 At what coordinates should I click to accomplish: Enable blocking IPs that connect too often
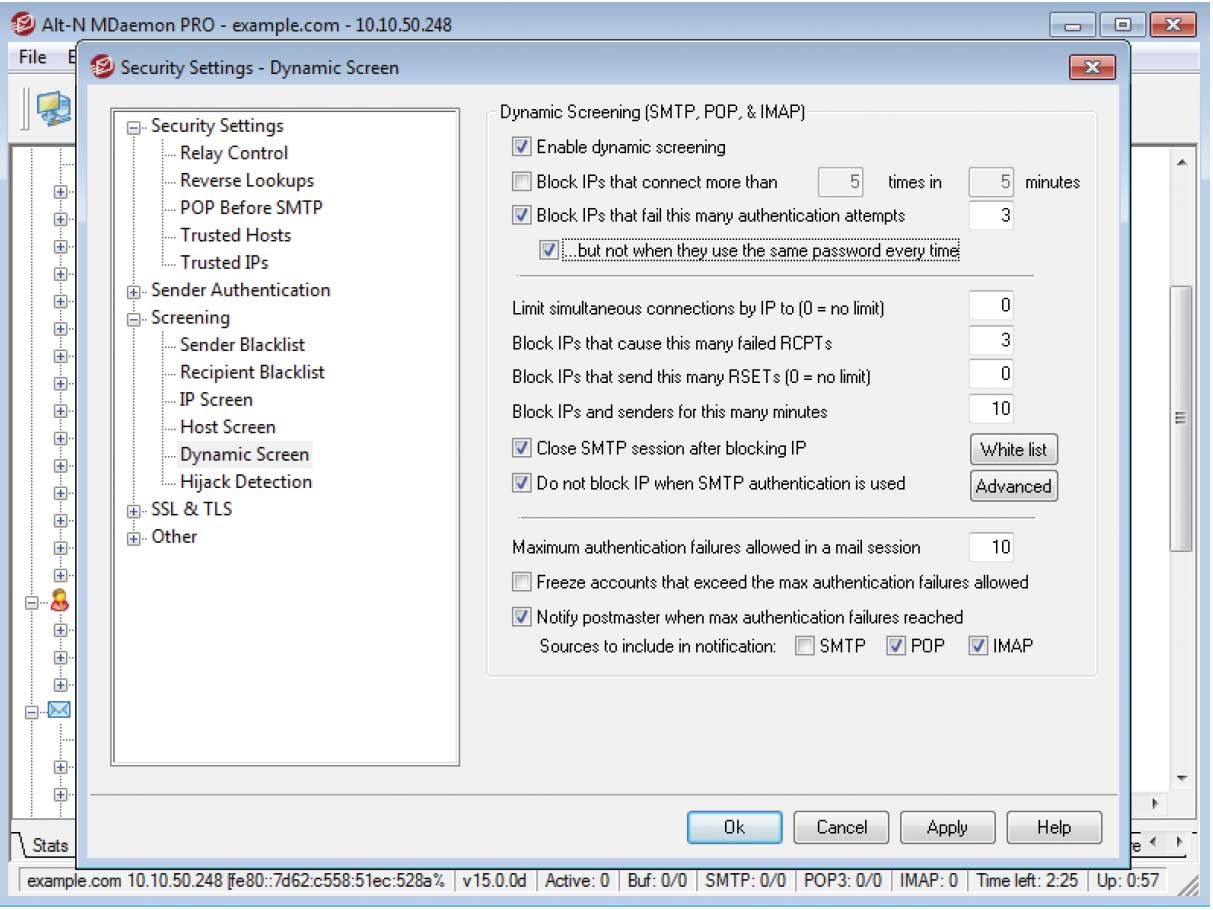pyautogui.click(x=521, y=182)
